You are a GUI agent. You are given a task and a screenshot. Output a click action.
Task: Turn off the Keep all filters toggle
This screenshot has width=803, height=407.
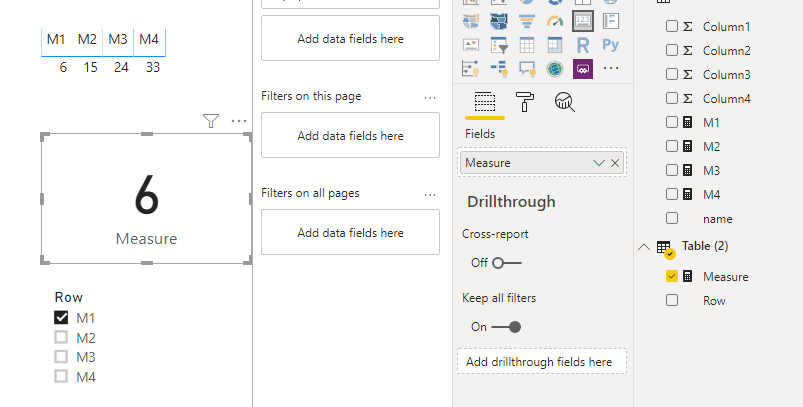click(x=506, y=327)
